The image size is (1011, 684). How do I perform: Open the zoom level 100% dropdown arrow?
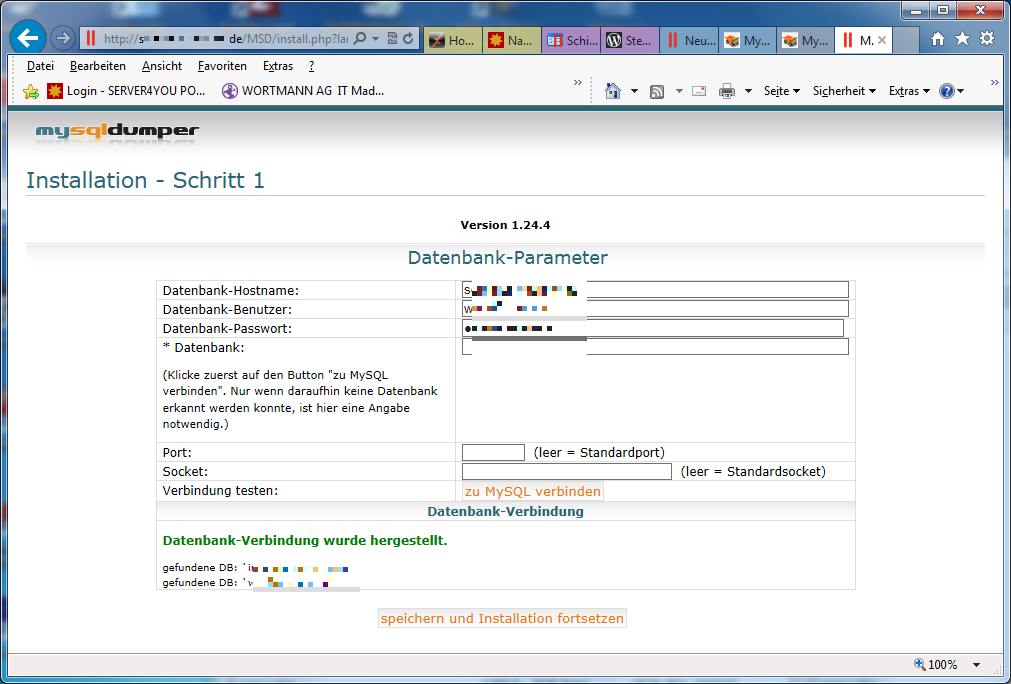[976, 665]
